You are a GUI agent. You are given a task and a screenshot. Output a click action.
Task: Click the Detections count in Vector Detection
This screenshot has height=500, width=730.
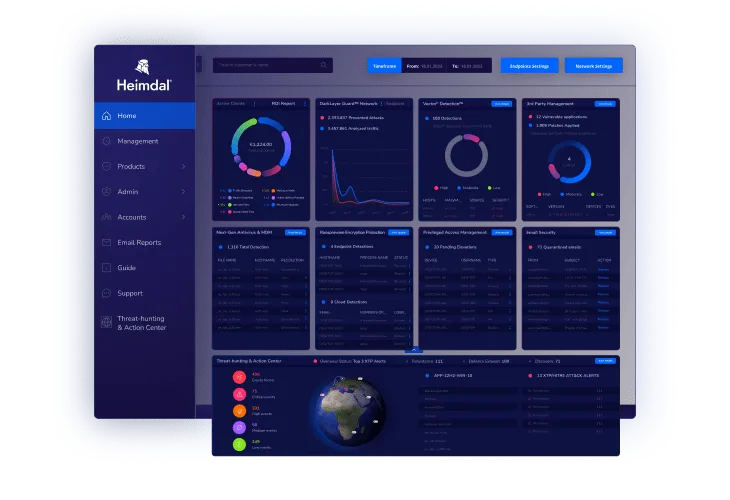click(x=443, y=118)
